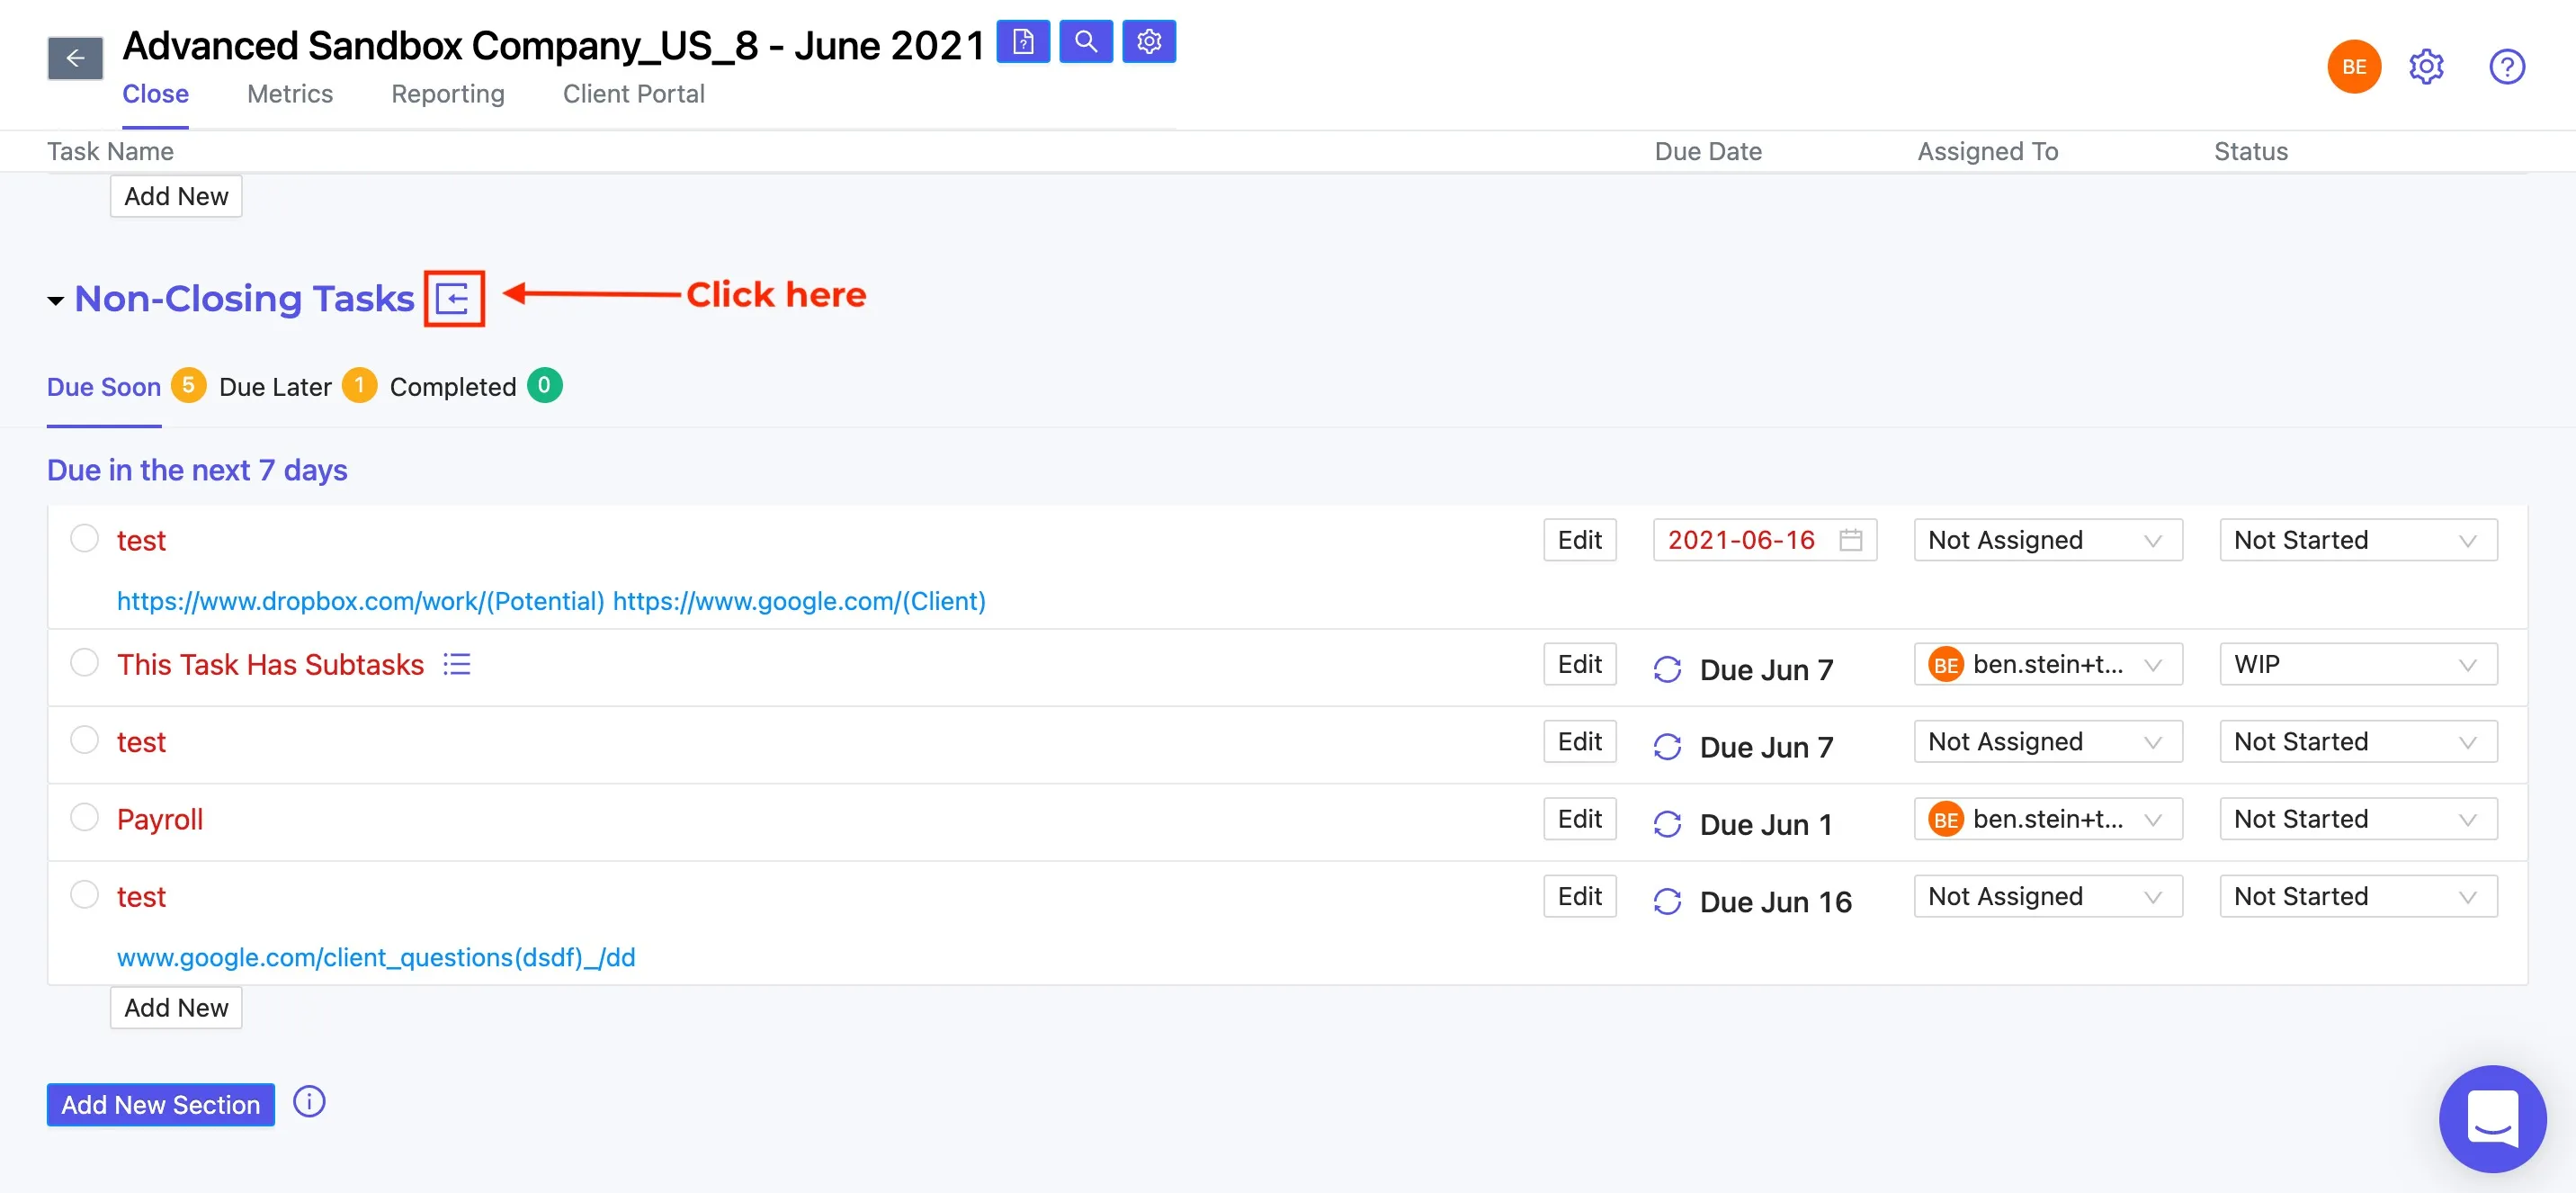Image resolution: width=2576 pixels, height=1193 pixels.
Task: Switch to the Reporting tab
Action: point(448,94)
